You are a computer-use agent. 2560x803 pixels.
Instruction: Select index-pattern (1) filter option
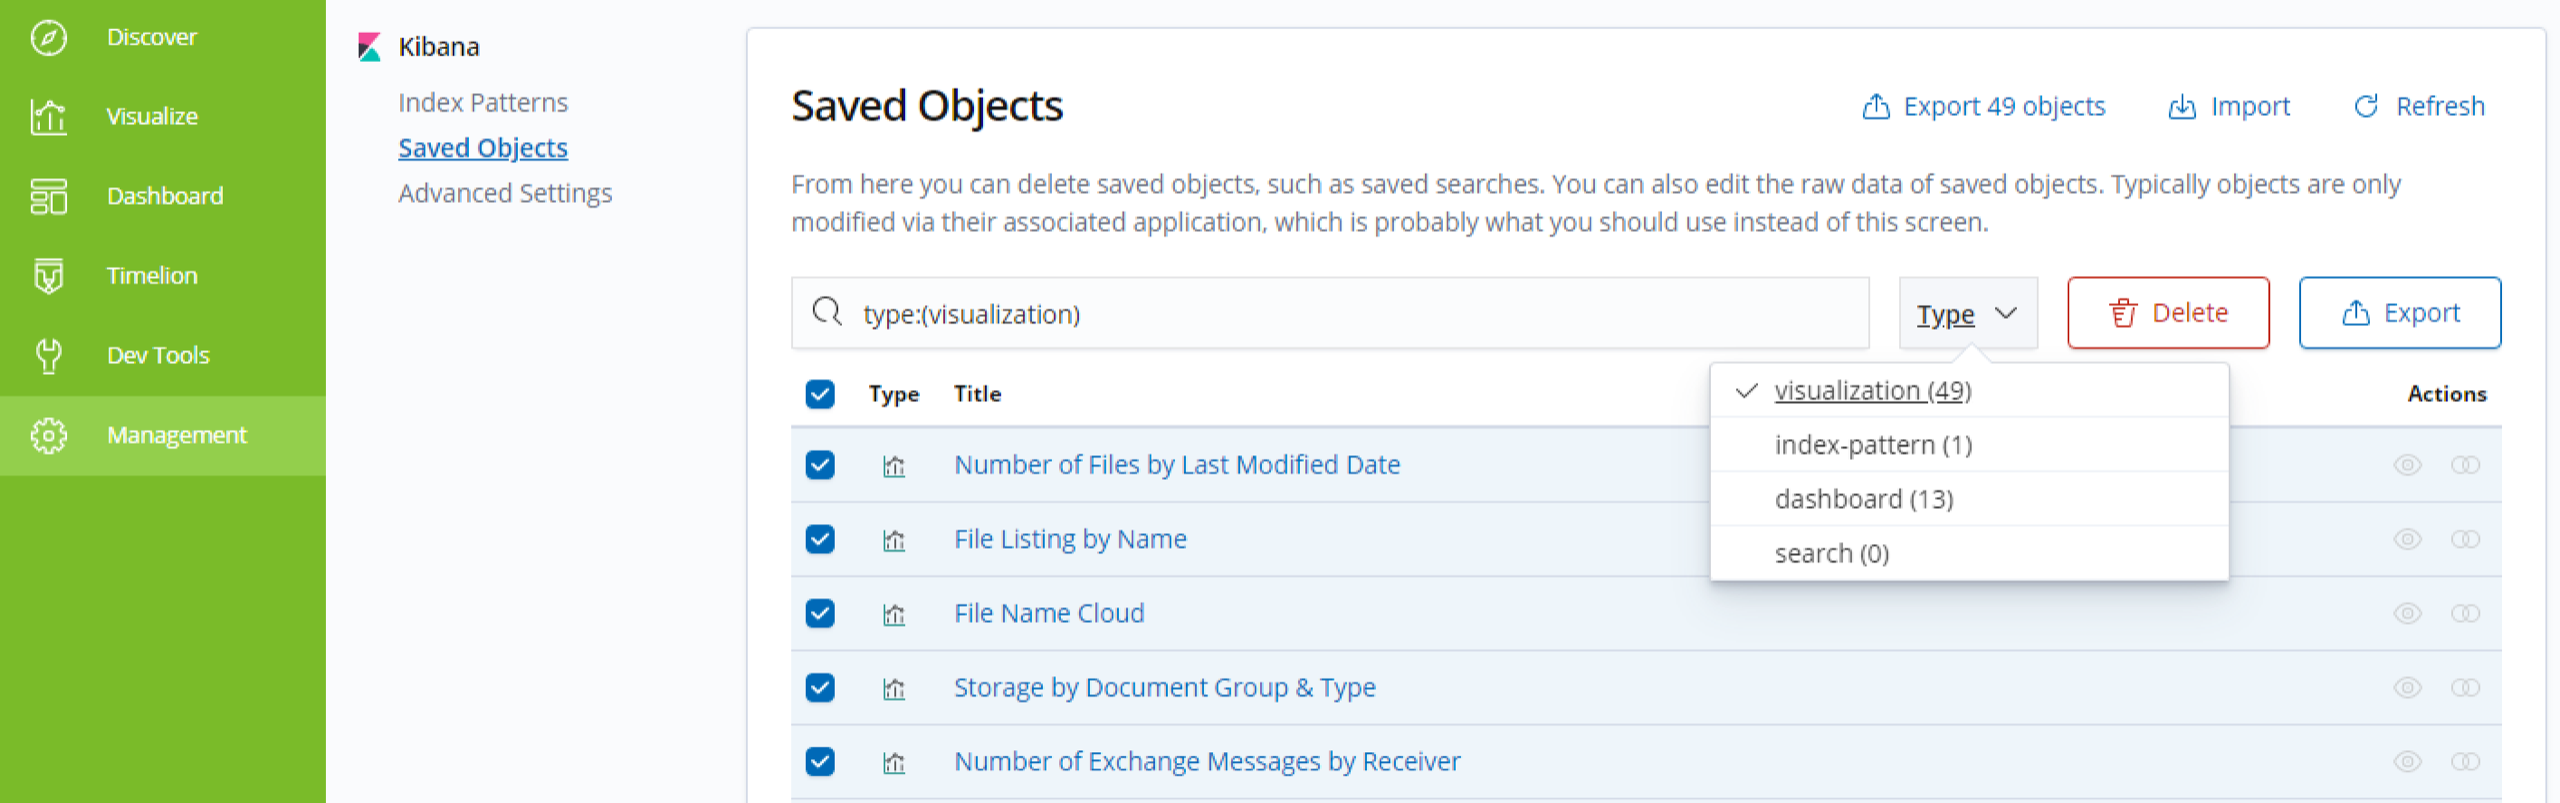point(1872,445)
